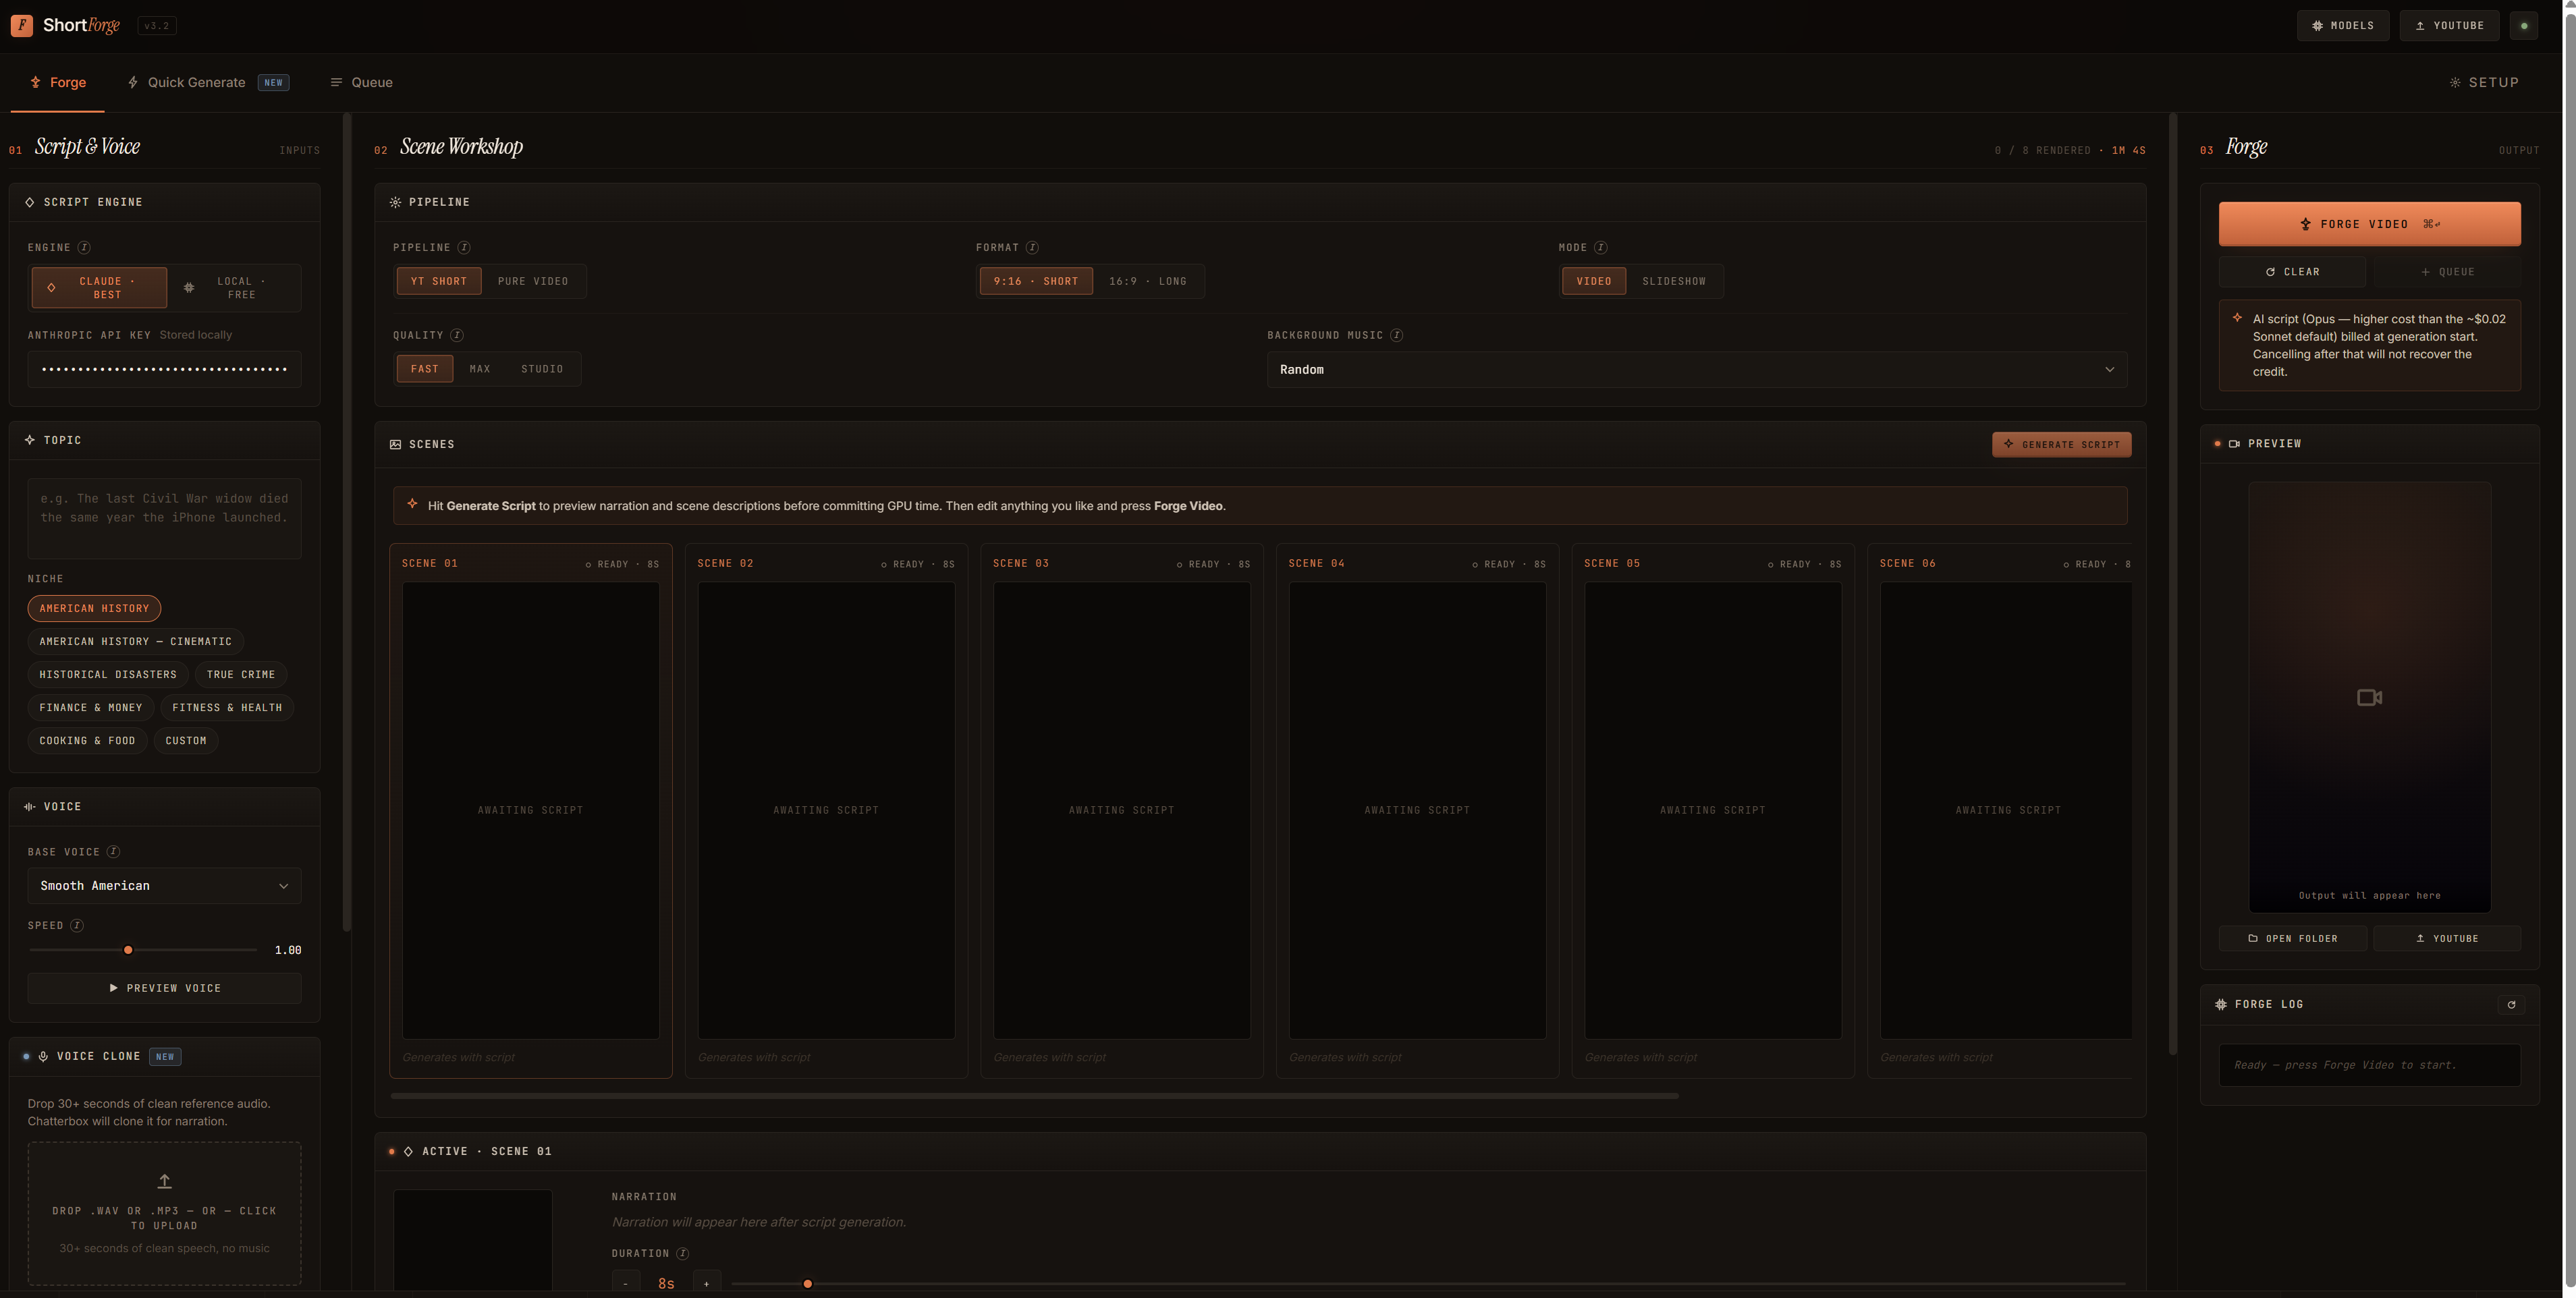Click the Voice Clone microphone icon
The image size is (2576, 1298).
[x=43, y=1057]
